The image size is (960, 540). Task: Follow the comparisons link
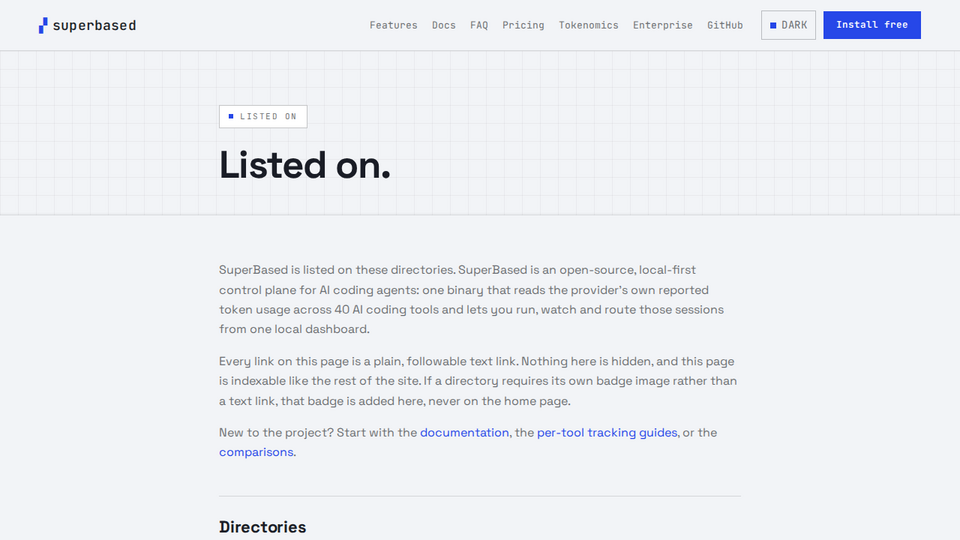pyautogui.click(x=256, y=452)
